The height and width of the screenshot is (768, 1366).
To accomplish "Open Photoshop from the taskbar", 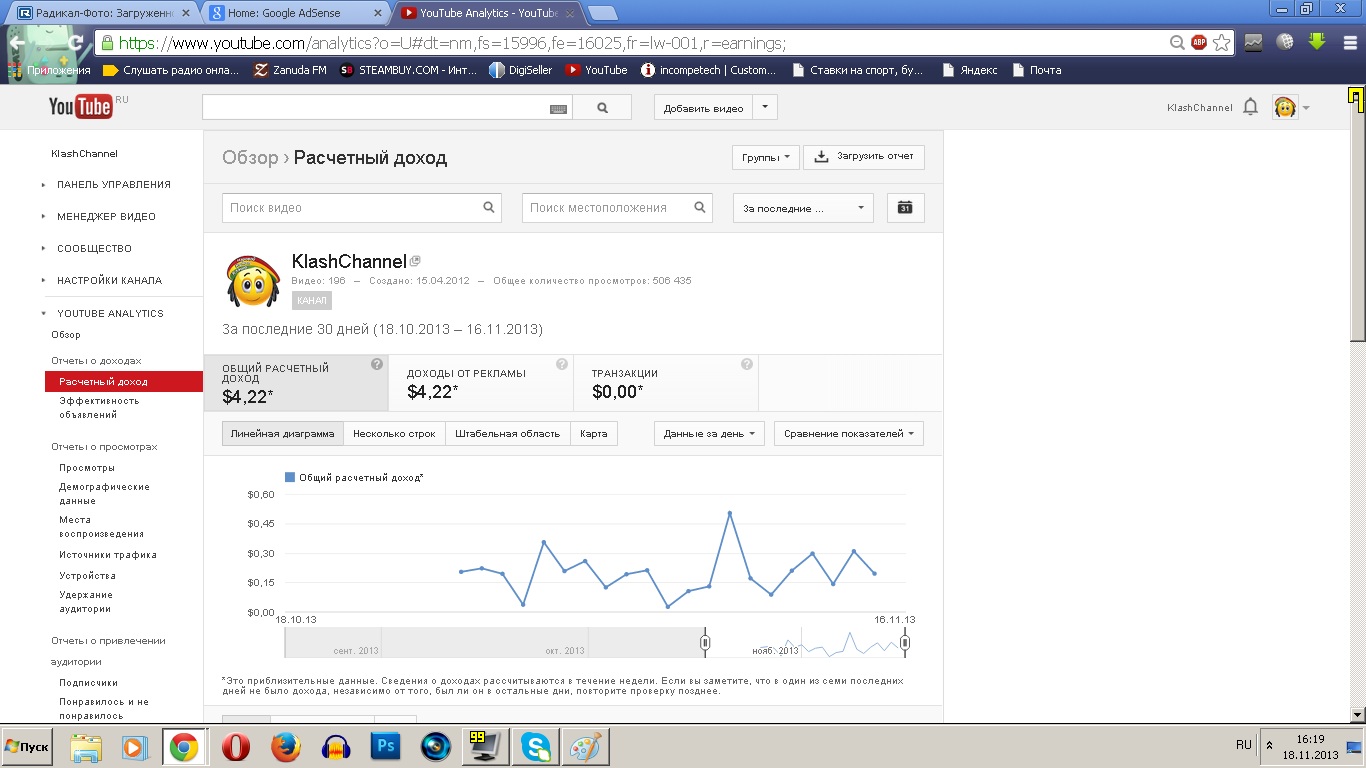I will click(x=385, y=747).
